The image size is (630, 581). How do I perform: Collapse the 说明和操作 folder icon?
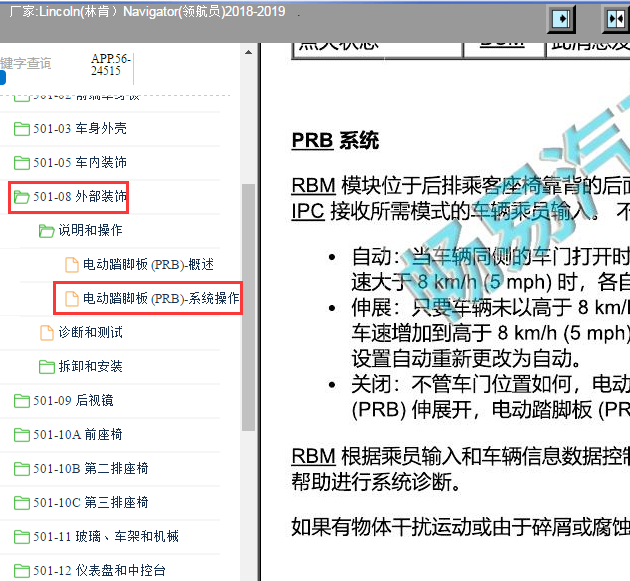click(47, 231)
